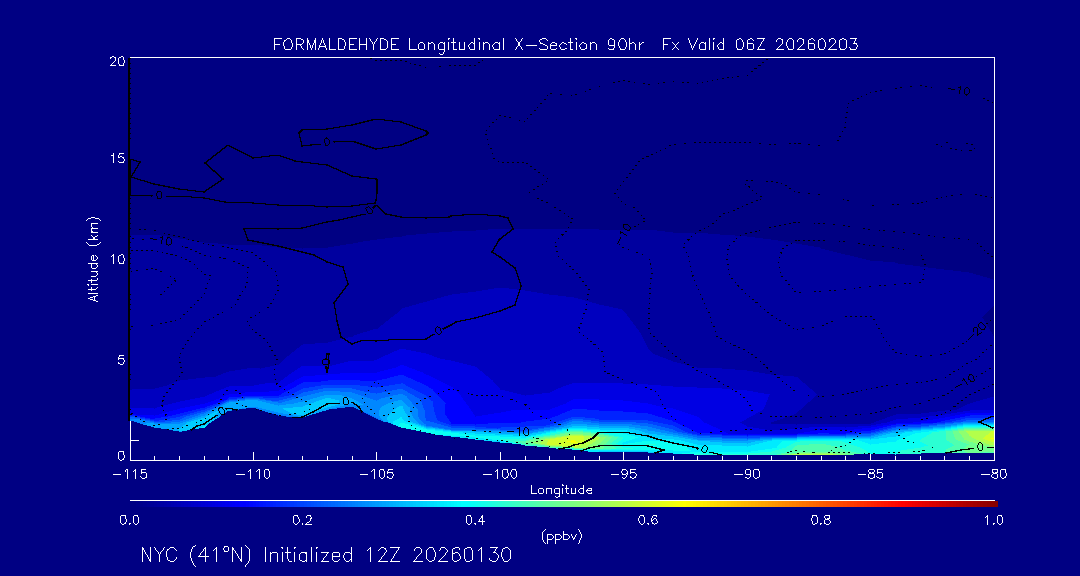Select the (ppbv) units label
The width and height of the screenshot is (1080, 576).
(x=561, y=536)
